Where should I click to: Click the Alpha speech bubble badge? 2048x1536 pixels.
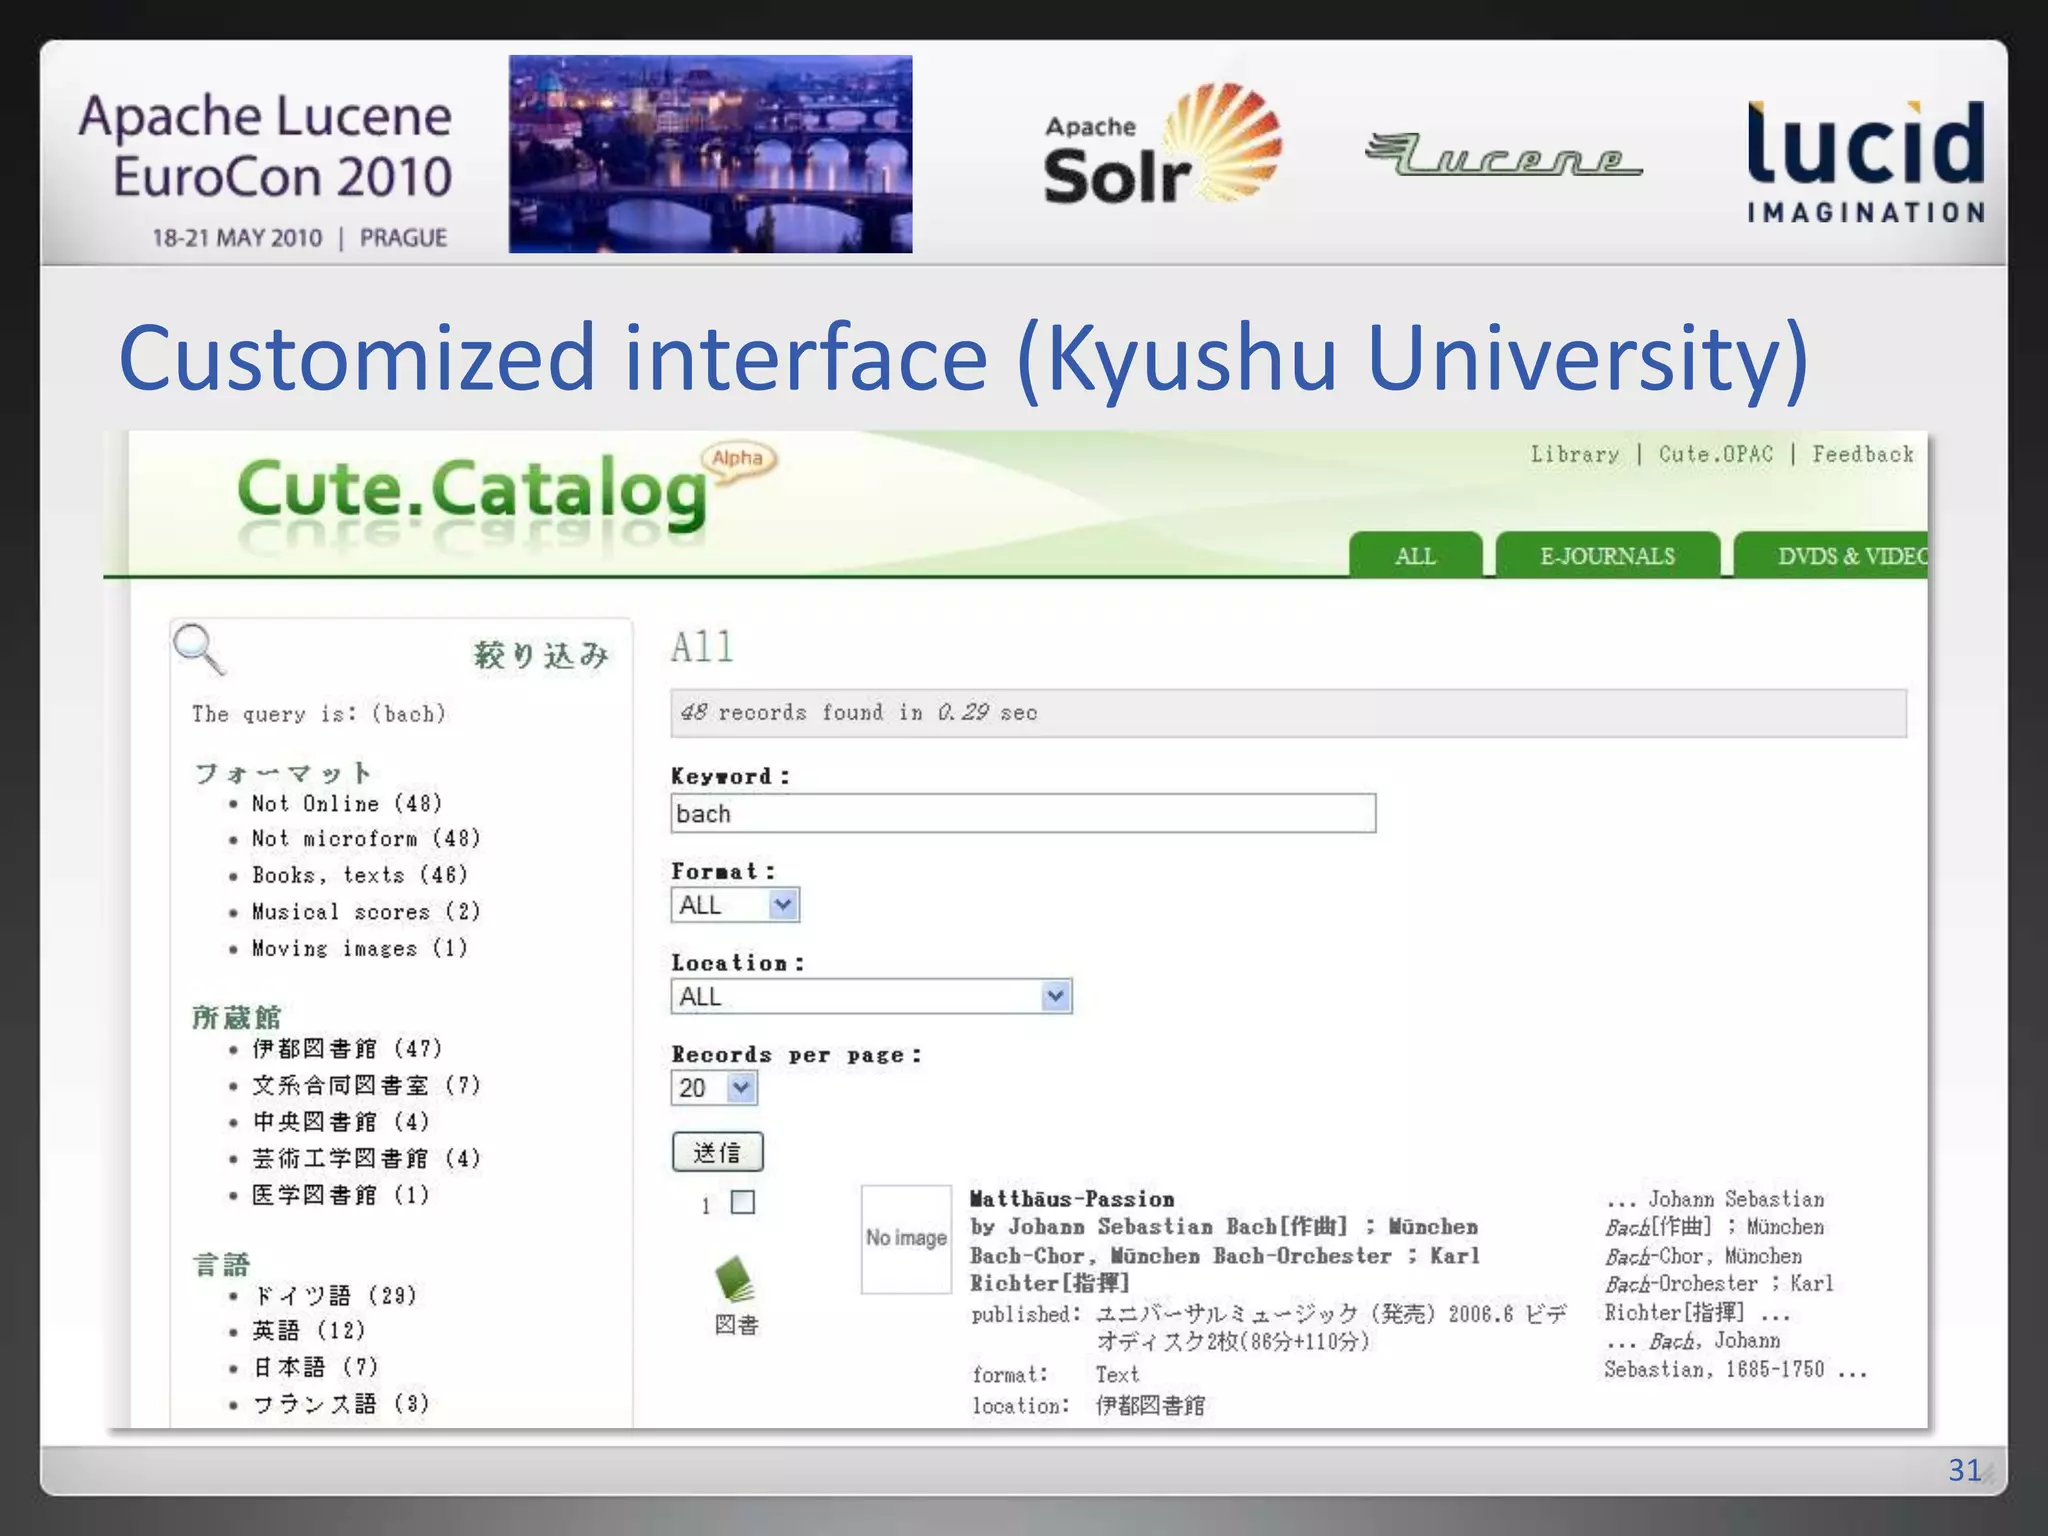pos(738,461)
